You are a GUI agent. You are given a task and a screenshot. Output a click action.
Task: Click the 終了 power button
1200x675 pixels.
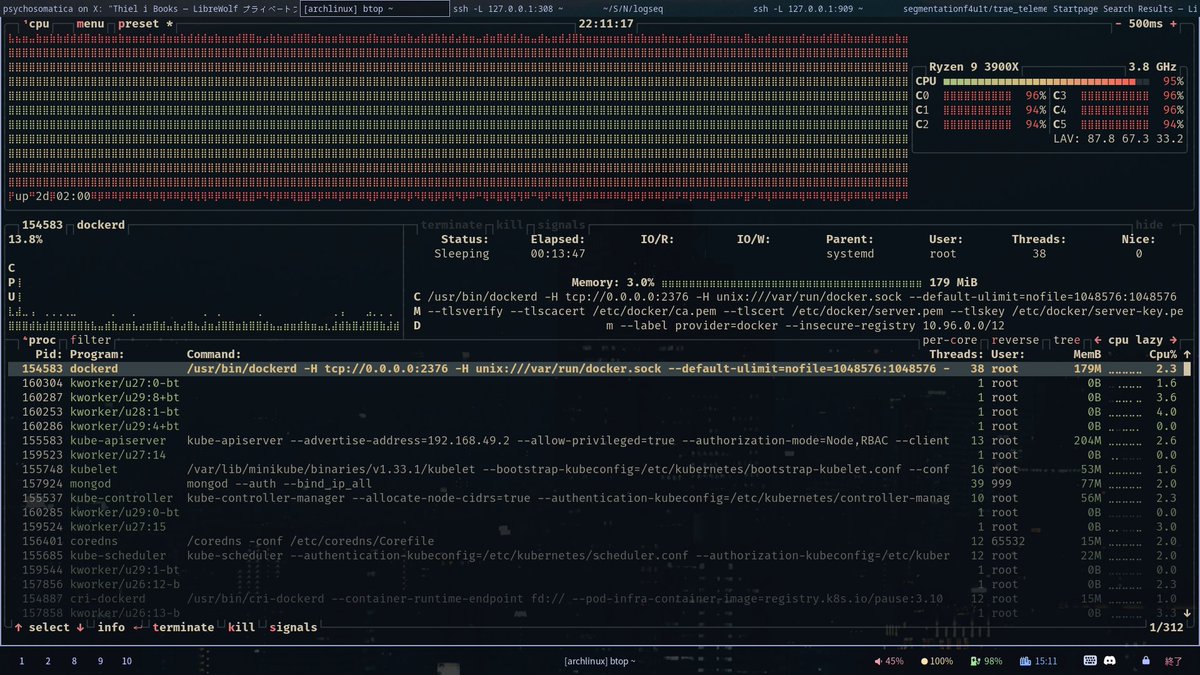tap(1174, 661)
